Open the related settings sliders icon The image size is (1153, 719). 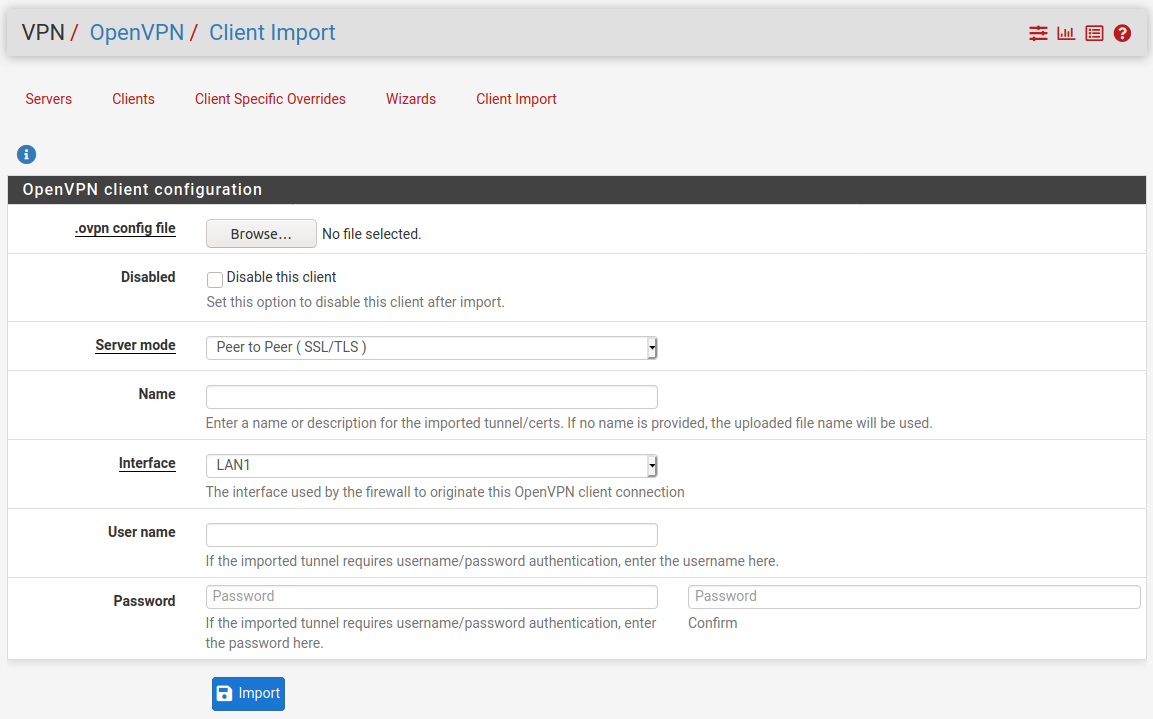[1038, 33]
